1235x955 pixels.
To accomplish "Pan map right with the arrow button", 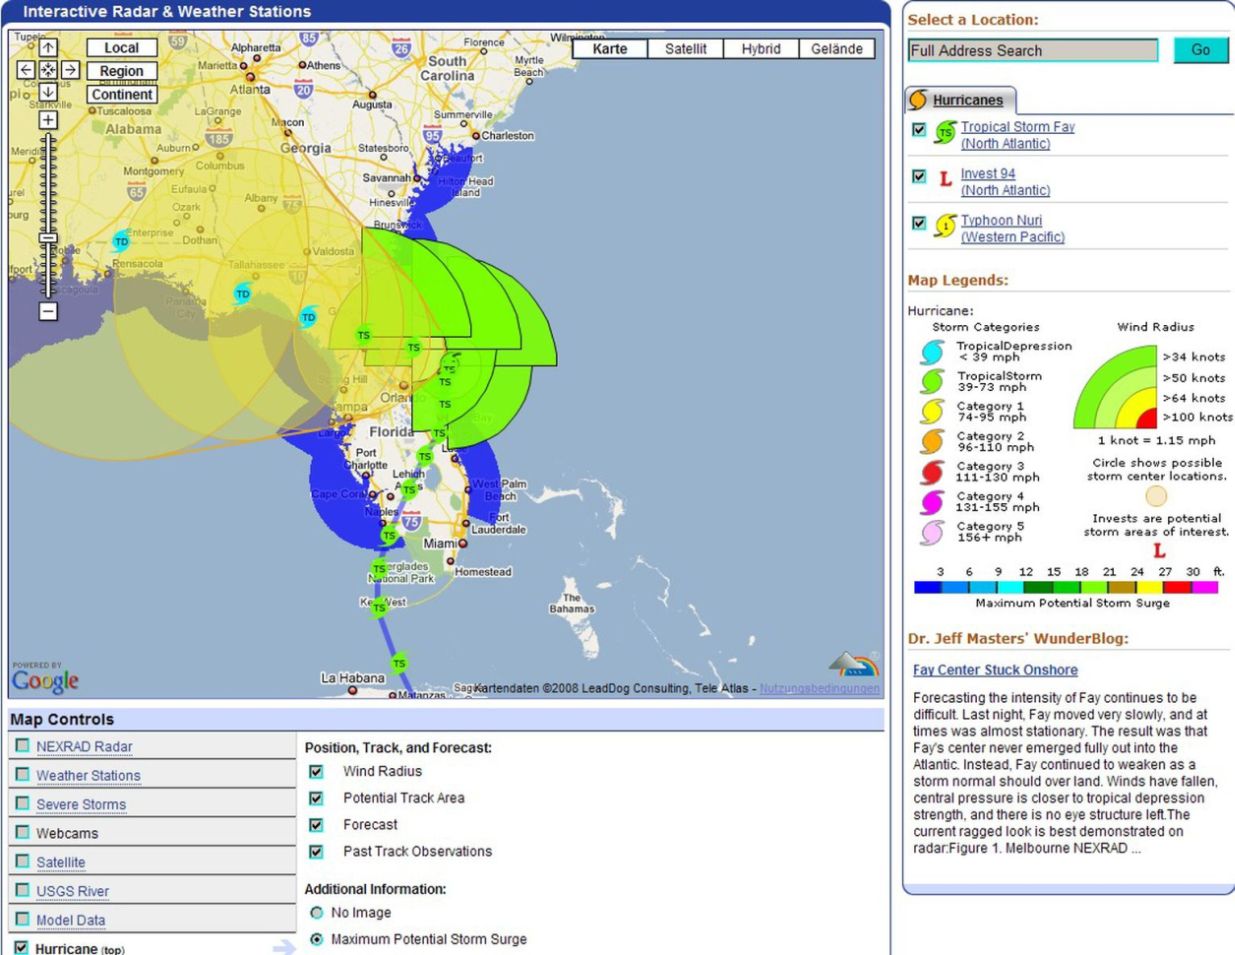I will [70, 70].
